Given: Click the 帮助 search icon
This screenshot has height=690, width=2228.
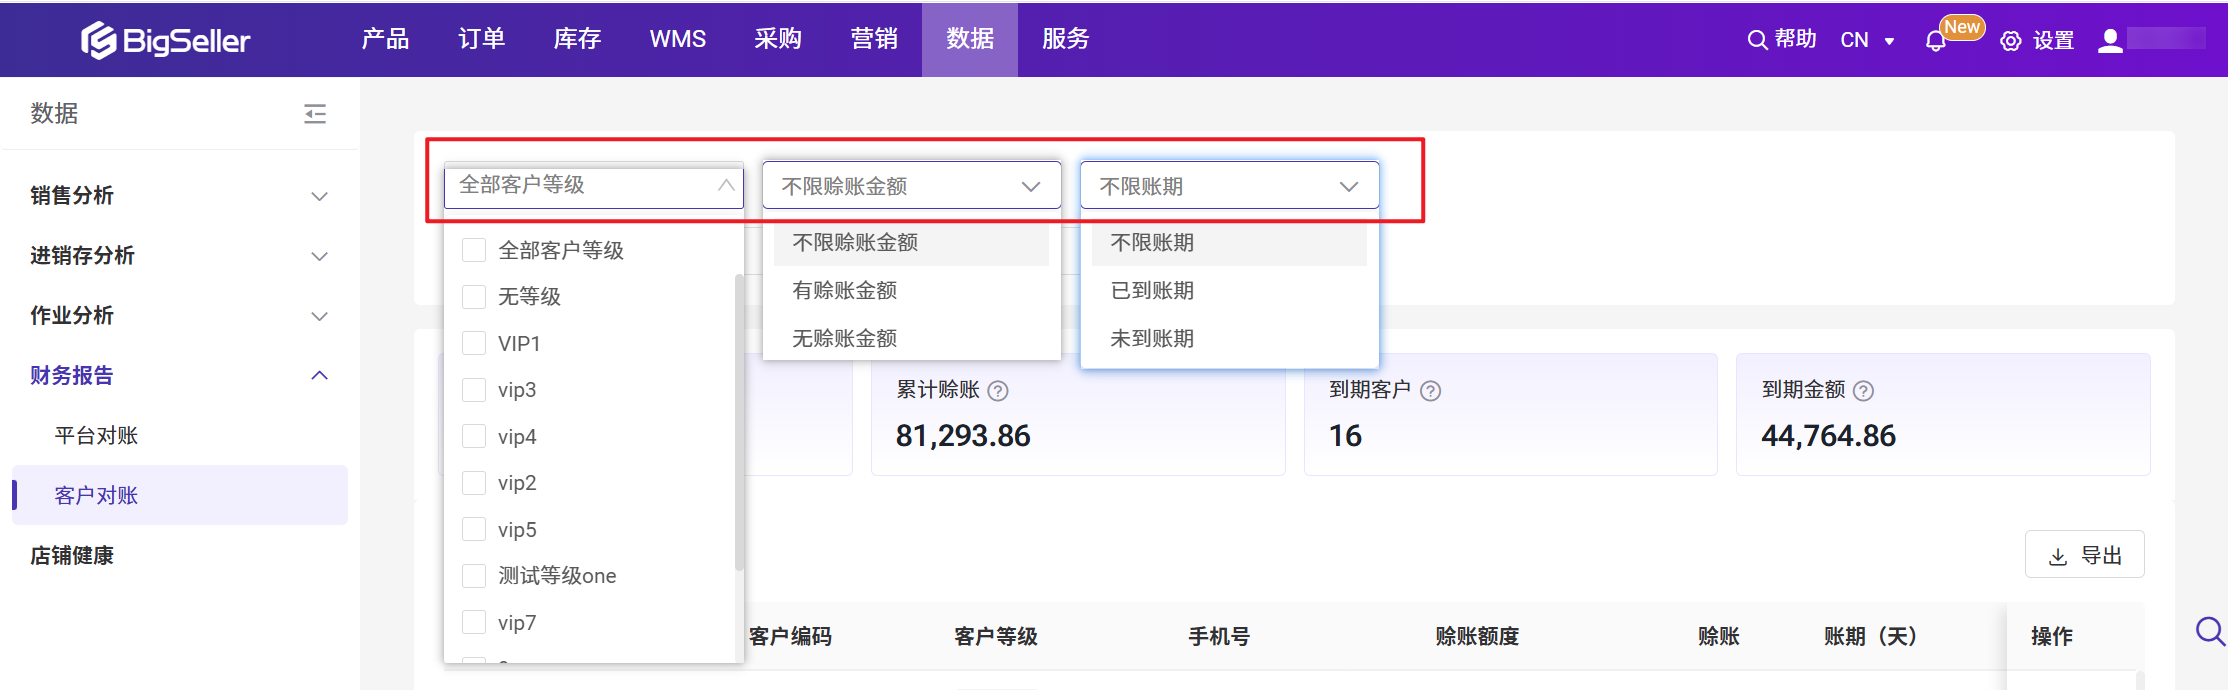Looking at the screenshot, I should pyautogui.click(x=1757, y=40).
